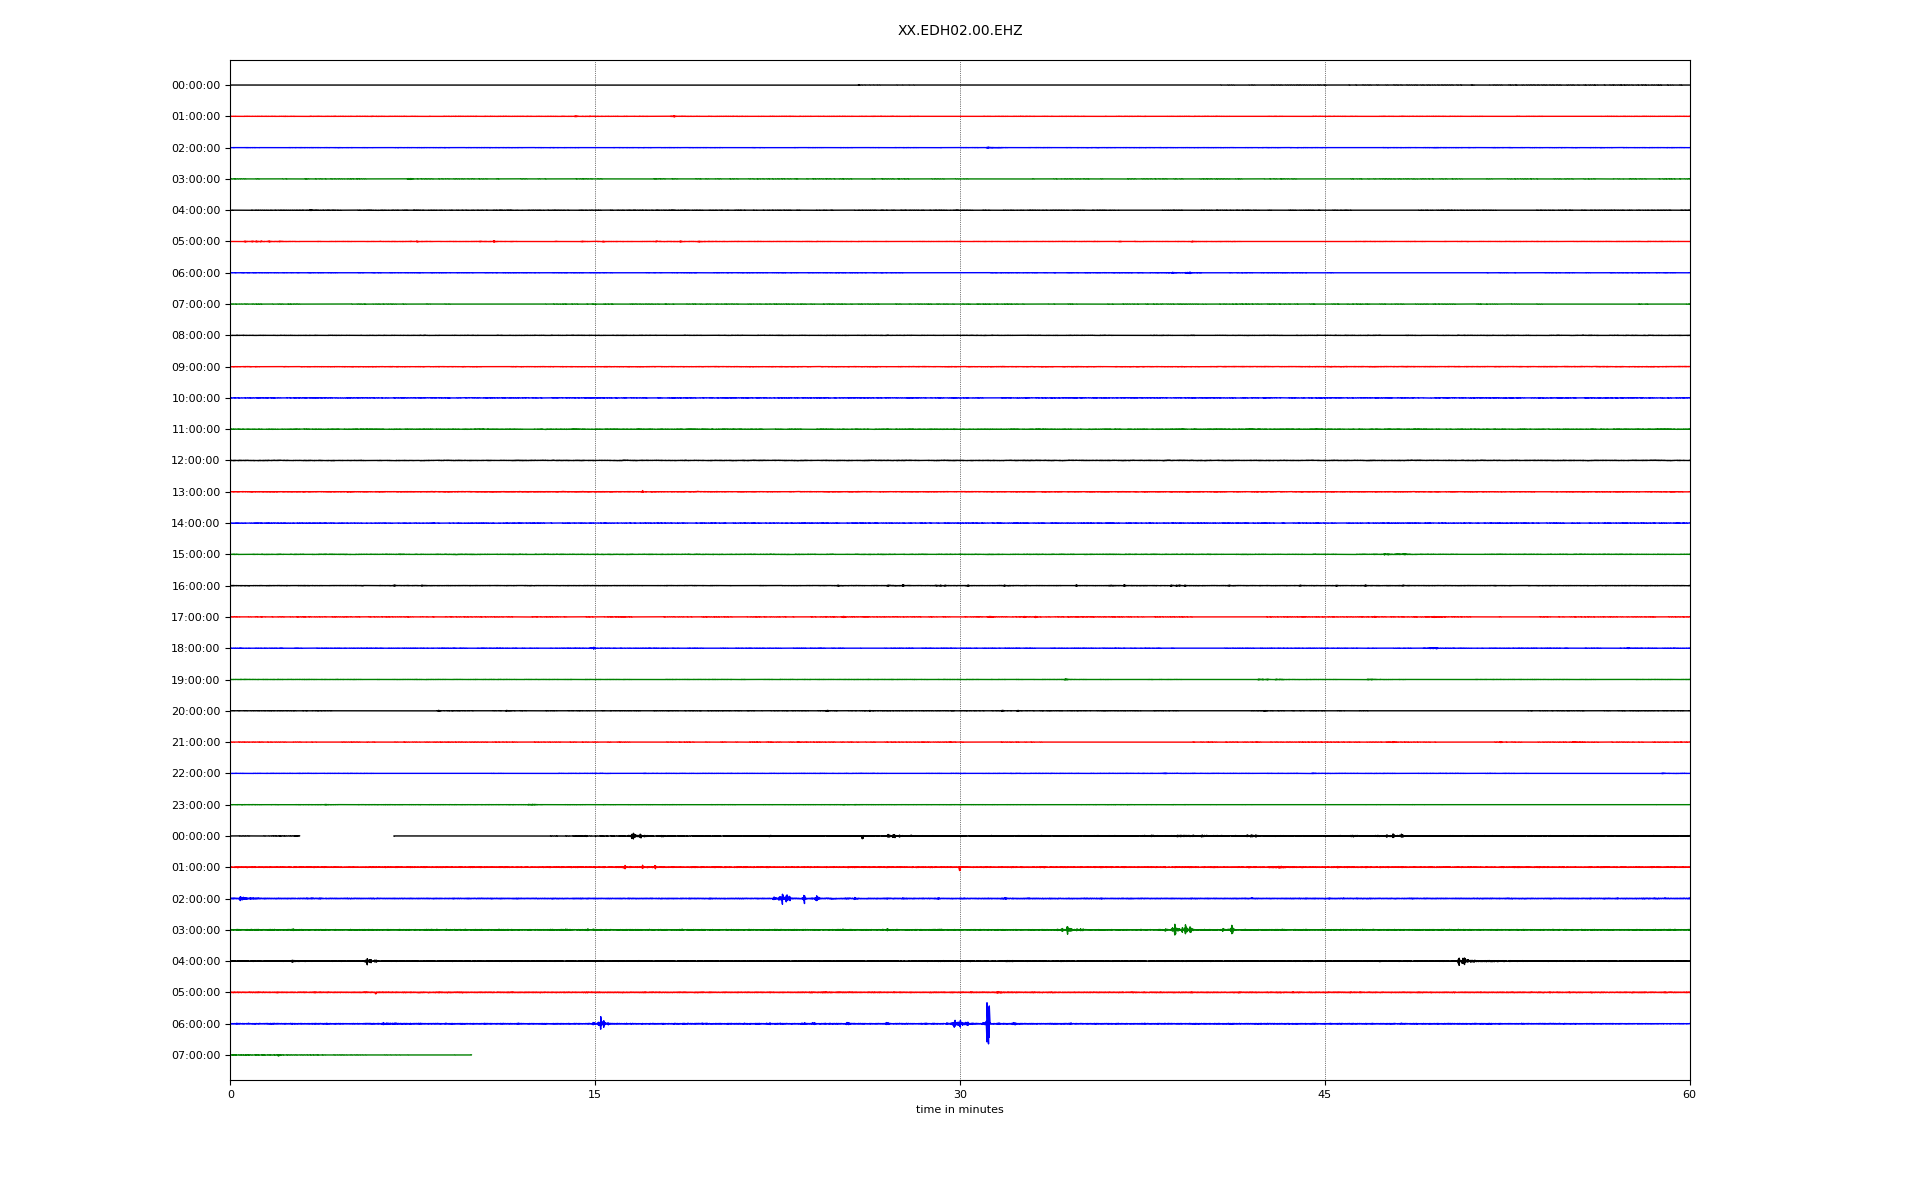Select the 20:00:00 row label

(x=195, y=711)
